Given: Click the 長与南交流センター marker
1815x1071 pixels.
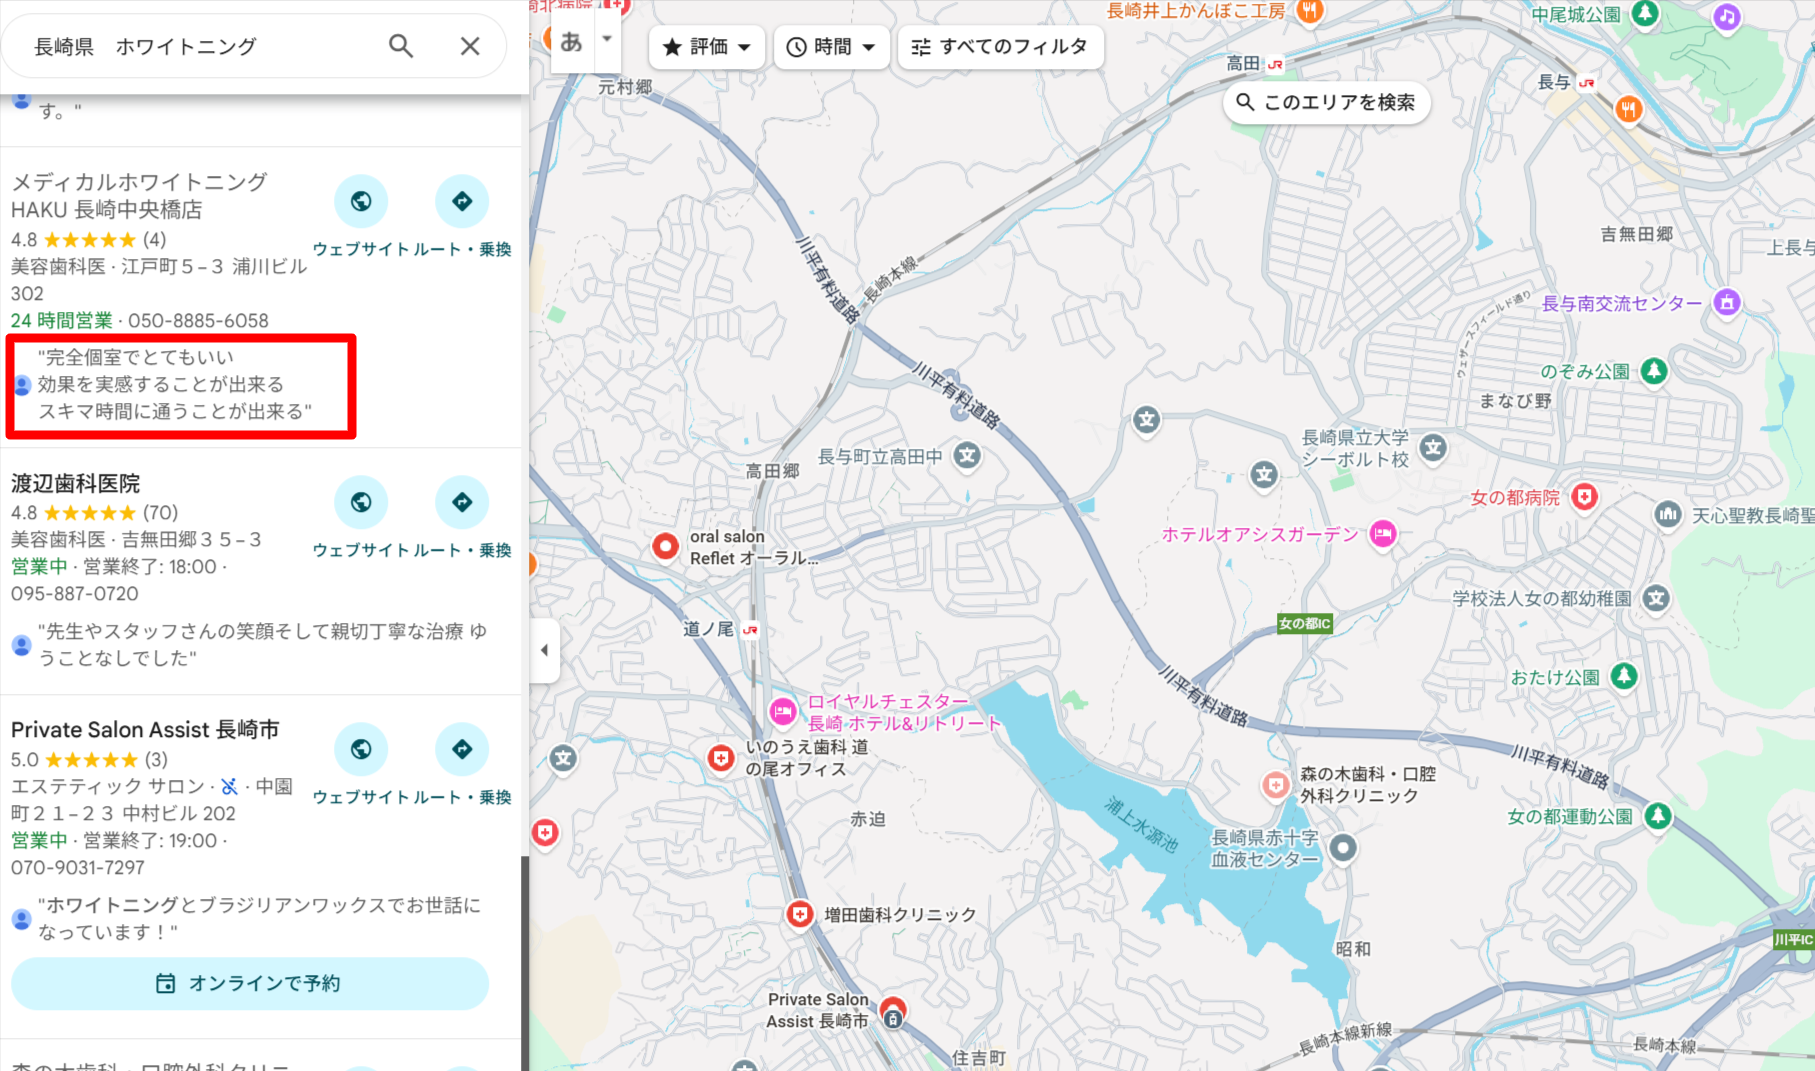Looking at the screenshot, I should coord(1727,302).
